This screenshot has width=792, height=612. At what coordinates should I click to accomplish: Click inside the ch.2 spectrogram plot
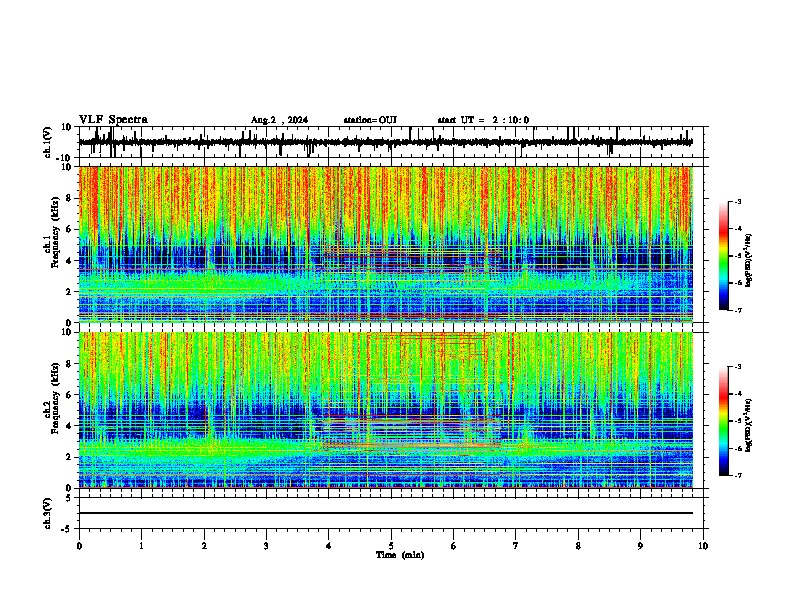click(386, 410)
